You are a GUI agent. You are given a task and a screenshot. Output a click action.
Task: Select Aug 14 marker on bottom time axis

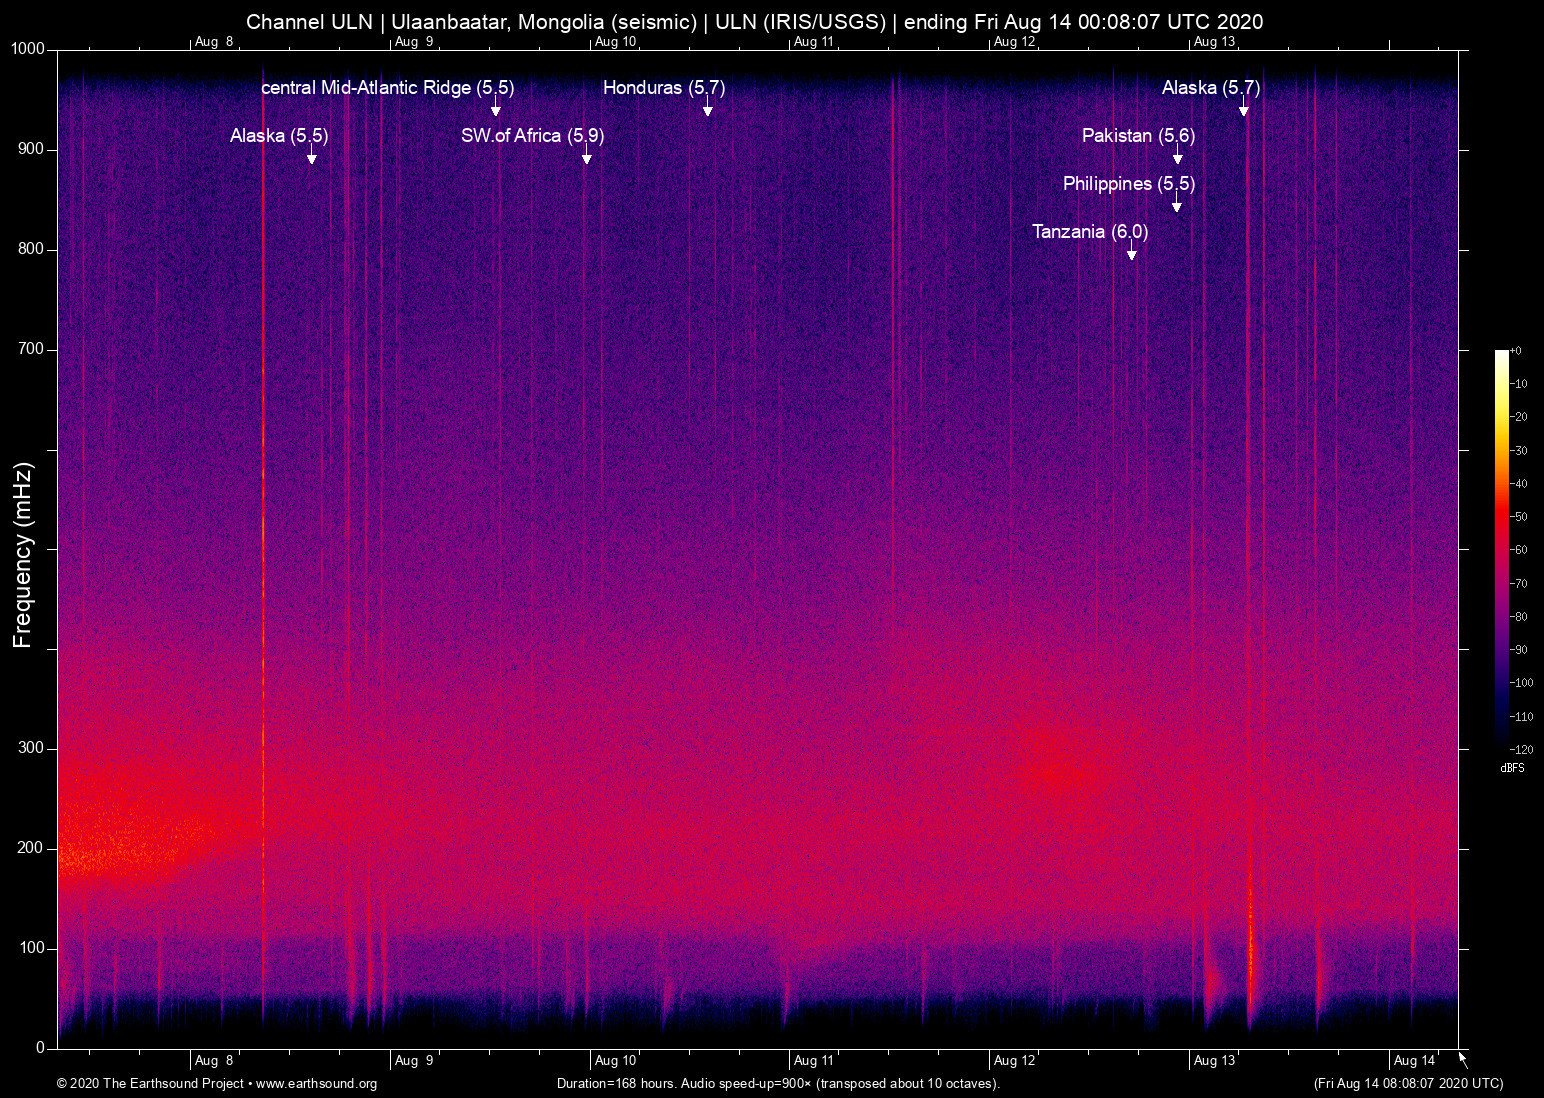(x=1414, y=1060)
